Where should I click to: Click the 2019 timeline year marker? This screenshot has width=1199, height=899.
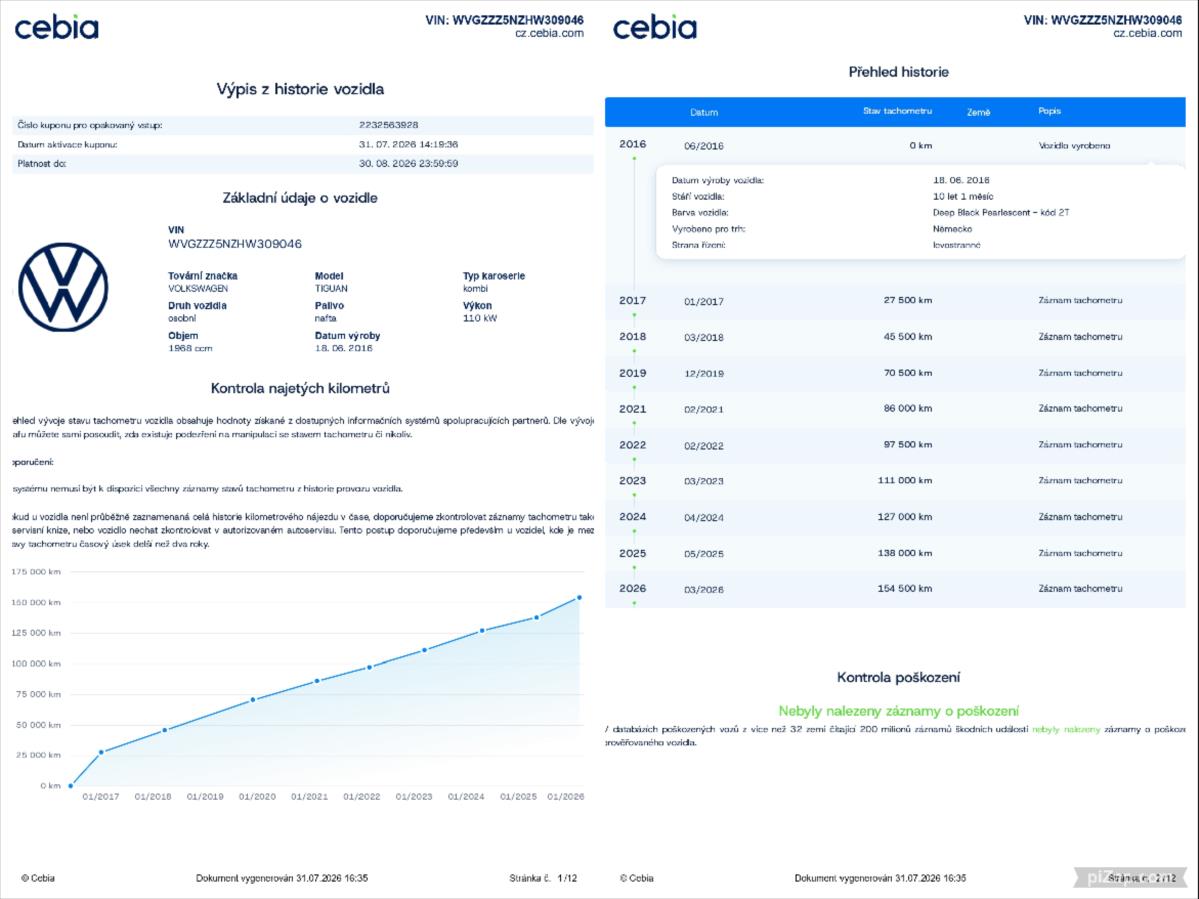tap(632, 373)
